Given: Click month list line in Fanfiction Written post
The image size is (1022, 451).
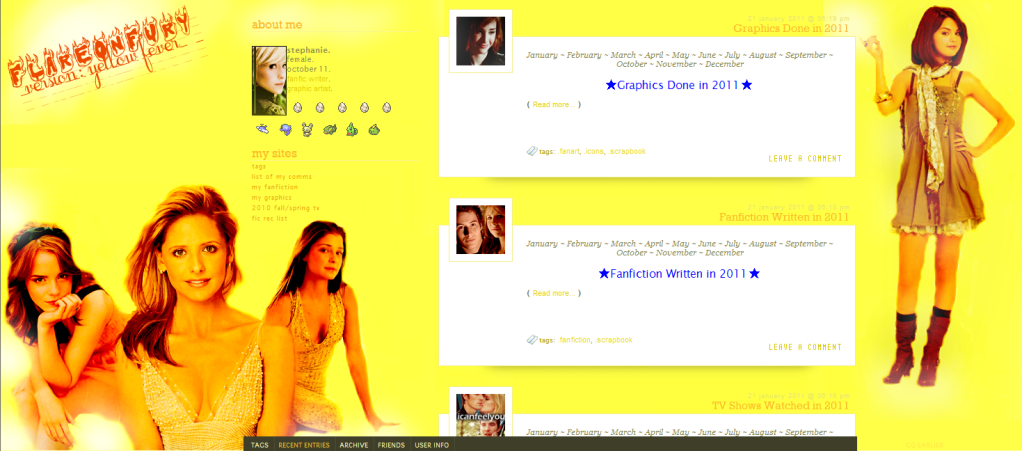Looking at the screenshot, I should pos(680,248).
